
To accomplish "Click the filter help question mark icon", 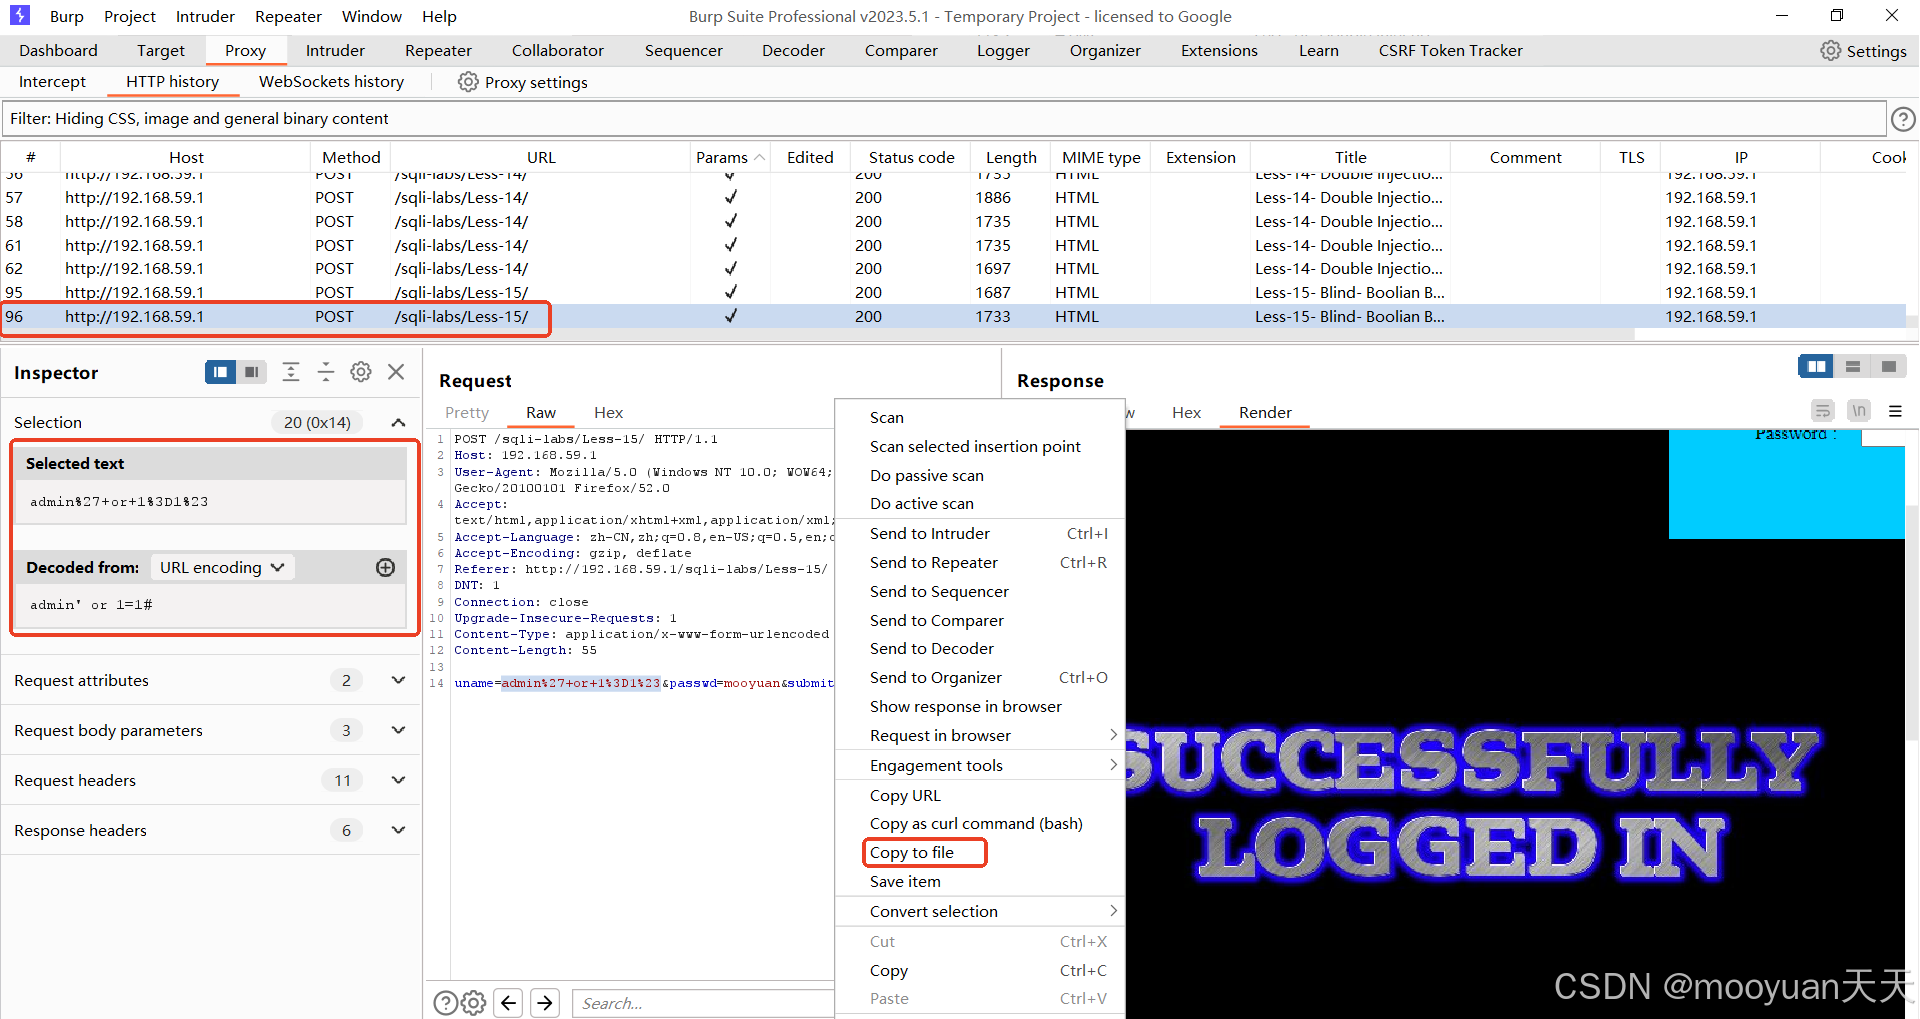I will coord(1903,119).
